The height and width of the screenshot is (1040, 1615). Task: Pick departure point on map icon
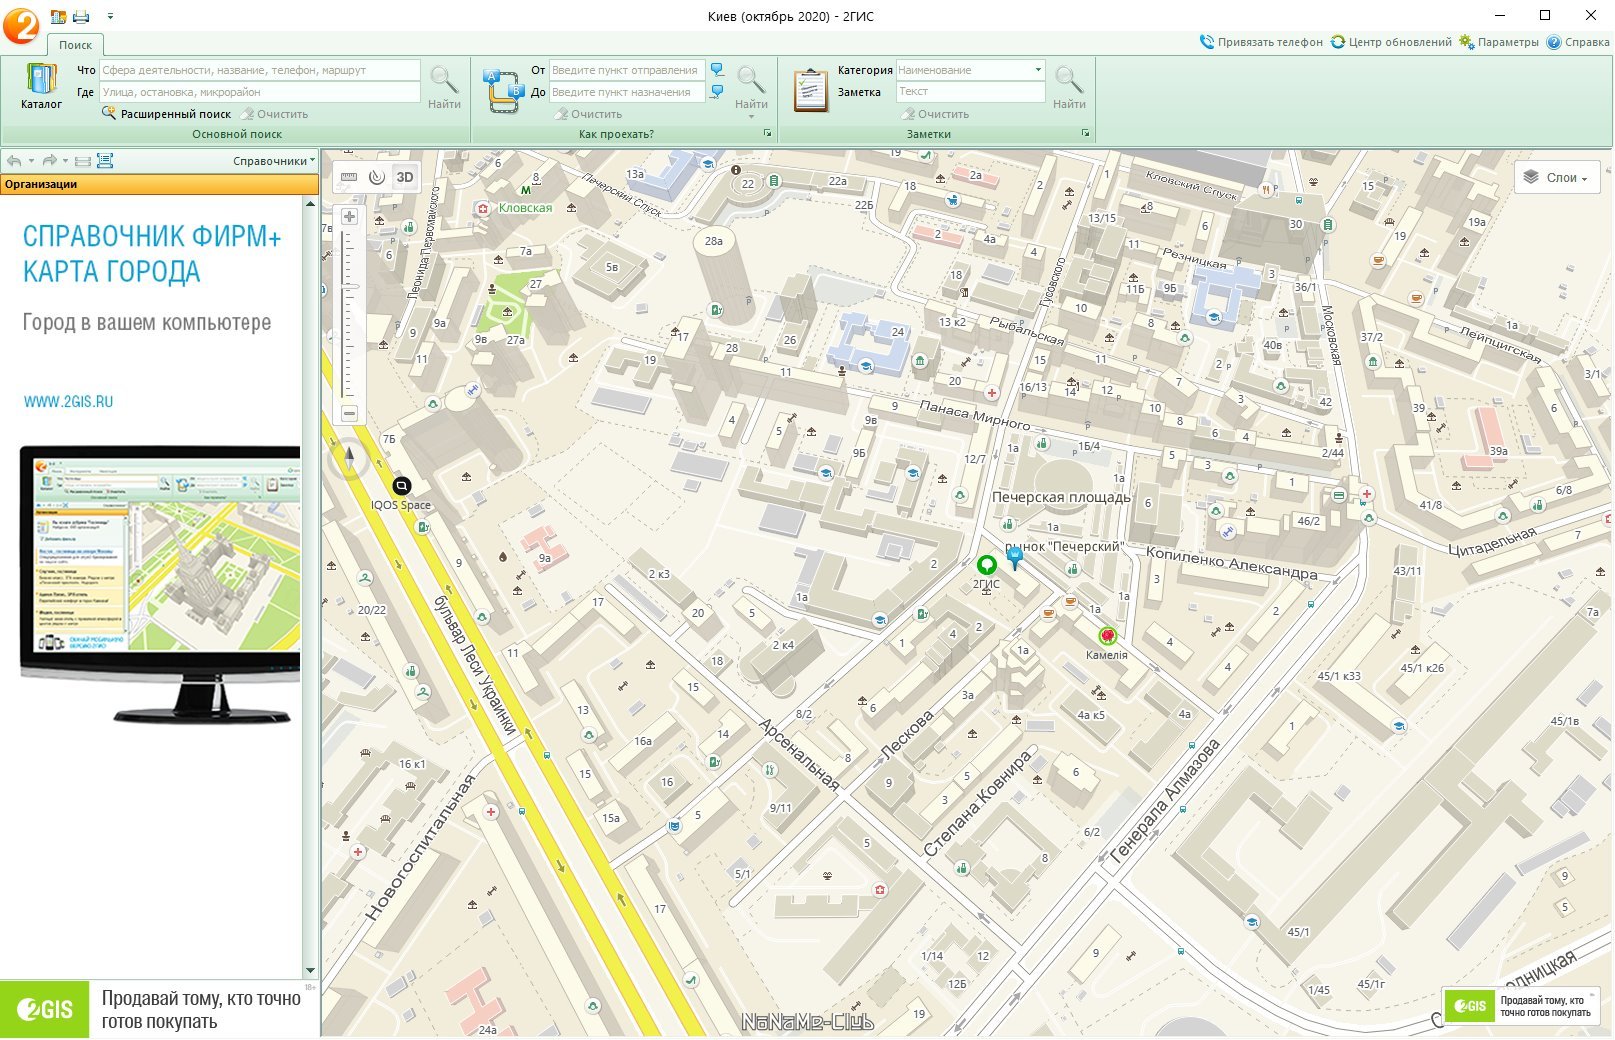717,70
